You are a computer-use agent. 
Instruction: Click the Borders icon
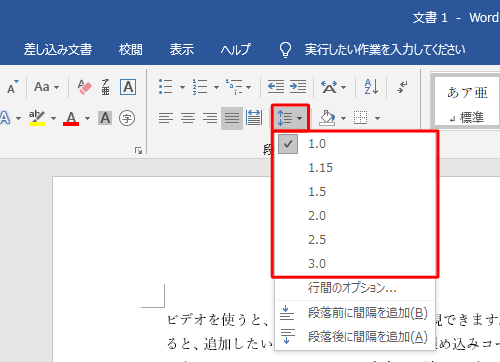361,118
